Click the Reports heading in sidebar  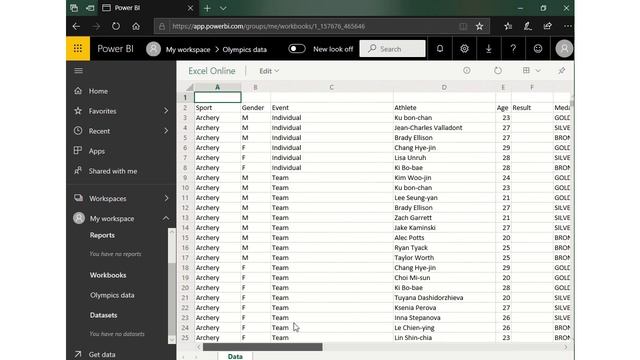102,235
